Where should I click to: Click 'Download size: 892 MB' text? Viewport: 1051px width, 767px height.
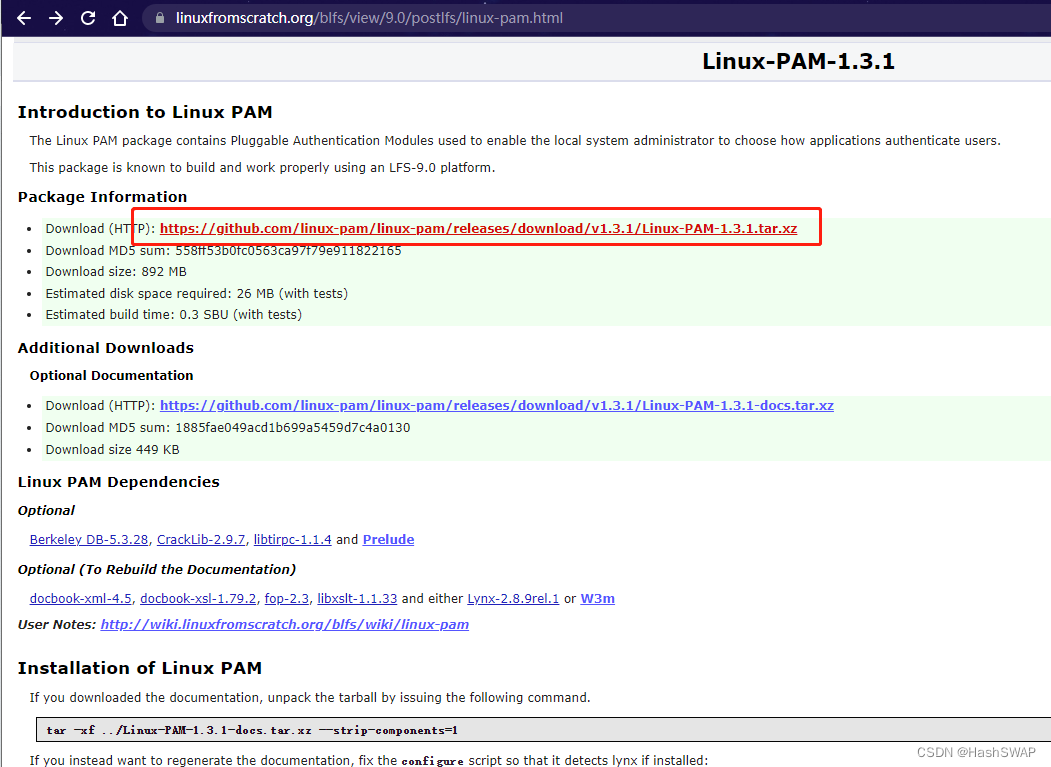pos(116,272)
